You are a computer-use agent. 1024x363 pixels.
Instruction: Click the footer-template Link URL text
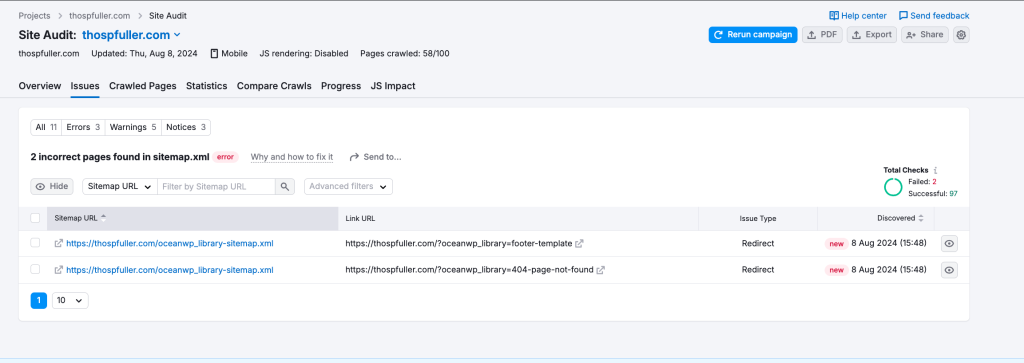click(x=459, y=244)
